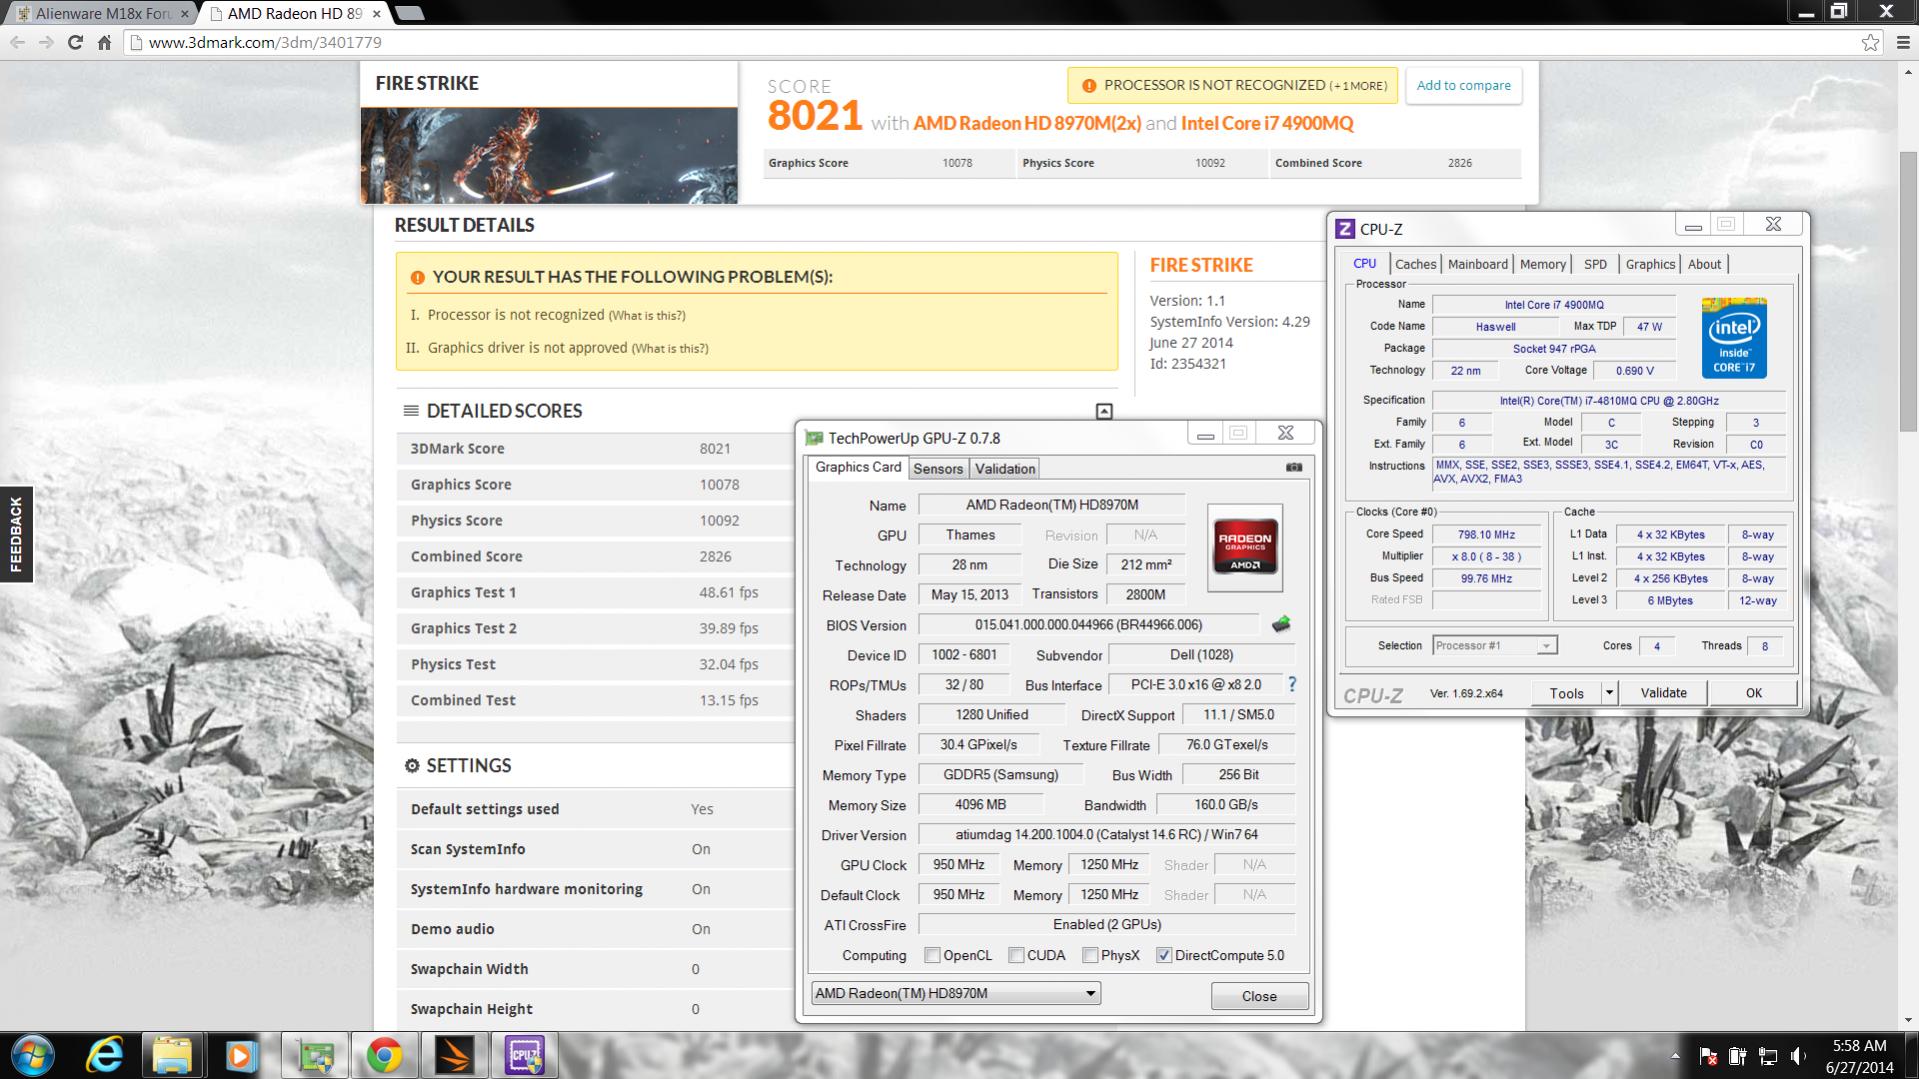Click the Radeon Graphics logo in GPU-Z
1919x1079 pixels.
click(x=1245, y=547)
